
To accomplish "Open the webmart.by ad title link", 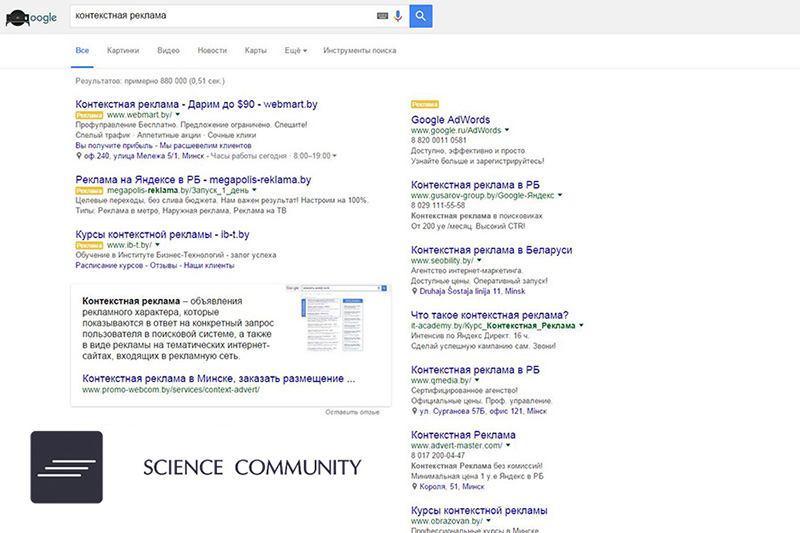I will (196, 104).
